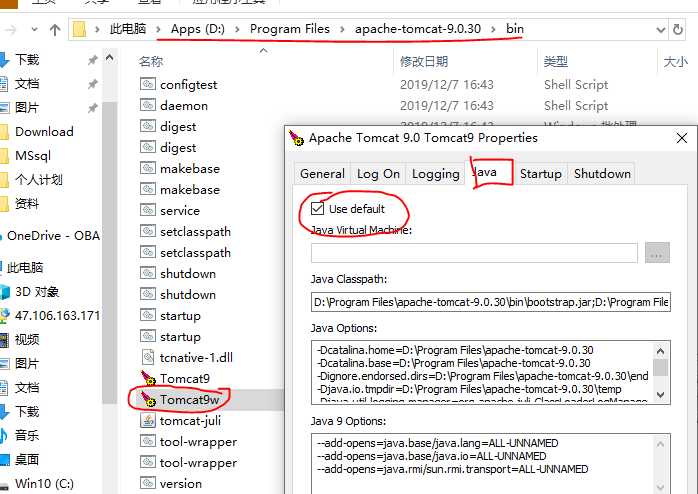Viewport: 698px width, 494px height.
Task: Expand the chevron after Program Files
Action: click(342, 29)
